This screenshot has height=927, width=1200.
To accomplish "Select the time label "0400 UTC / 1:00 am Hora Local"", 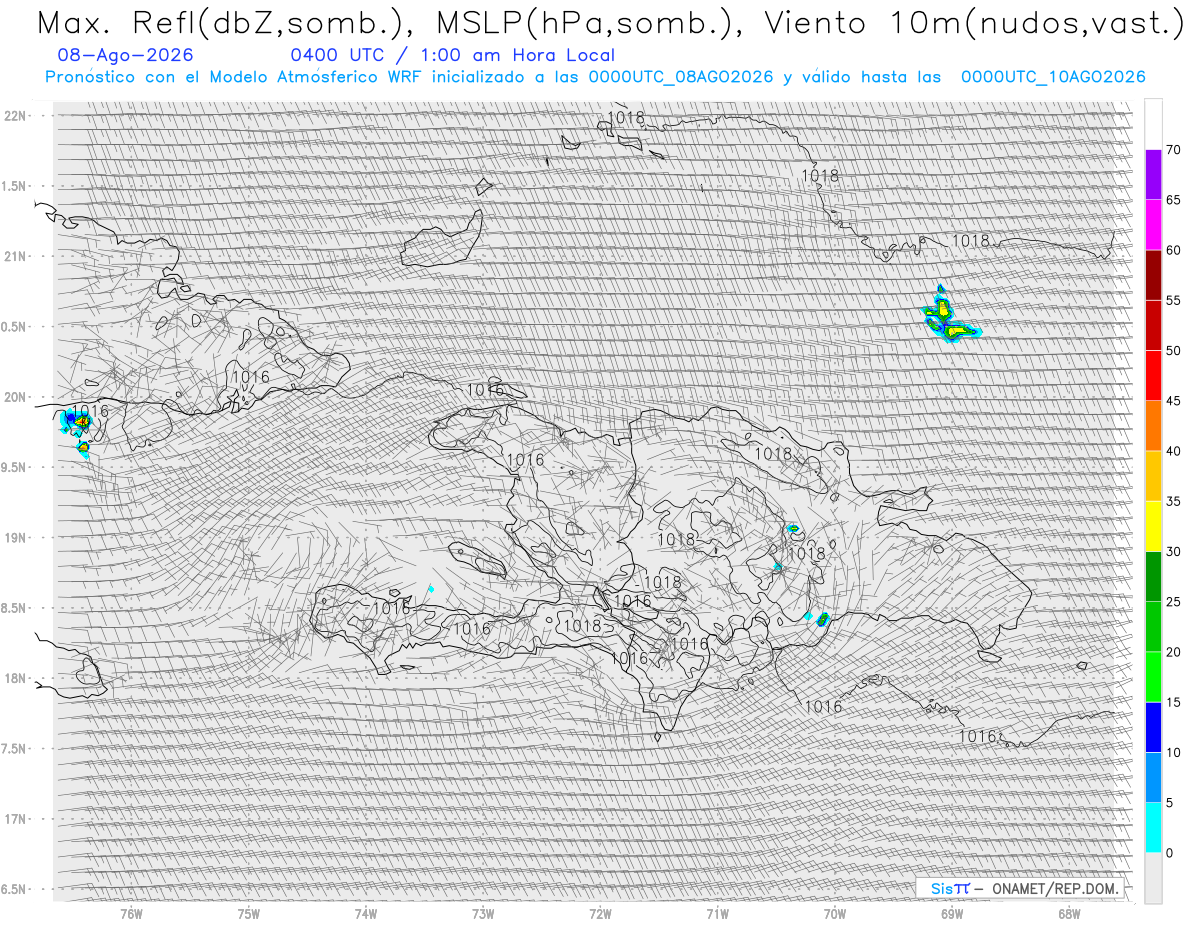I will click(x=452, y=55).
